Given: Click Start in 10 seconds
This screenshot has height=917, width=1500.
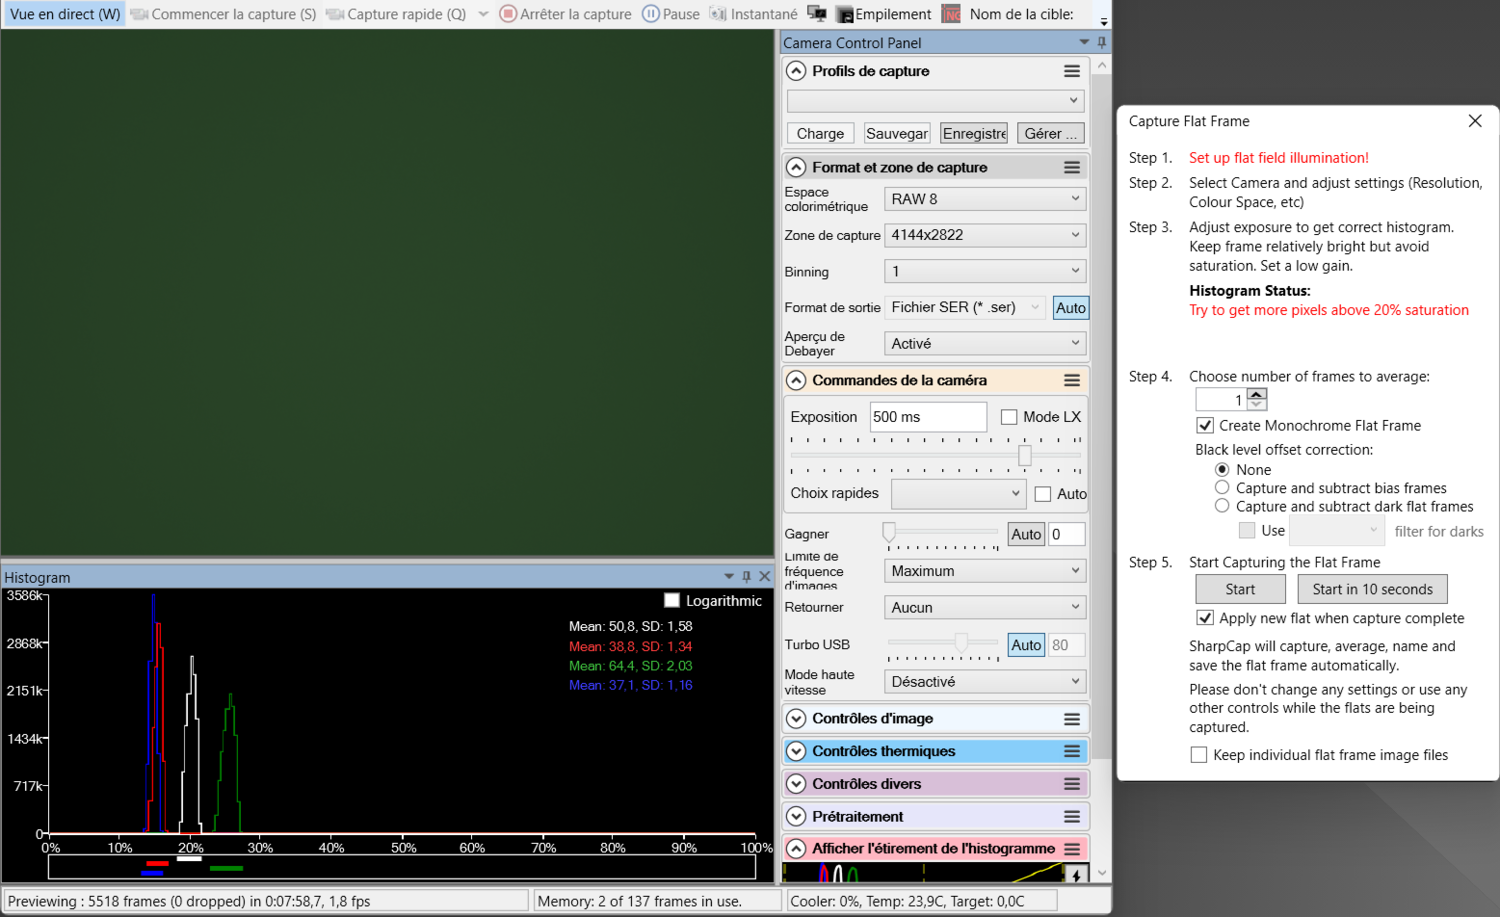Looking at the screenshot, I should click(1372, 589).
